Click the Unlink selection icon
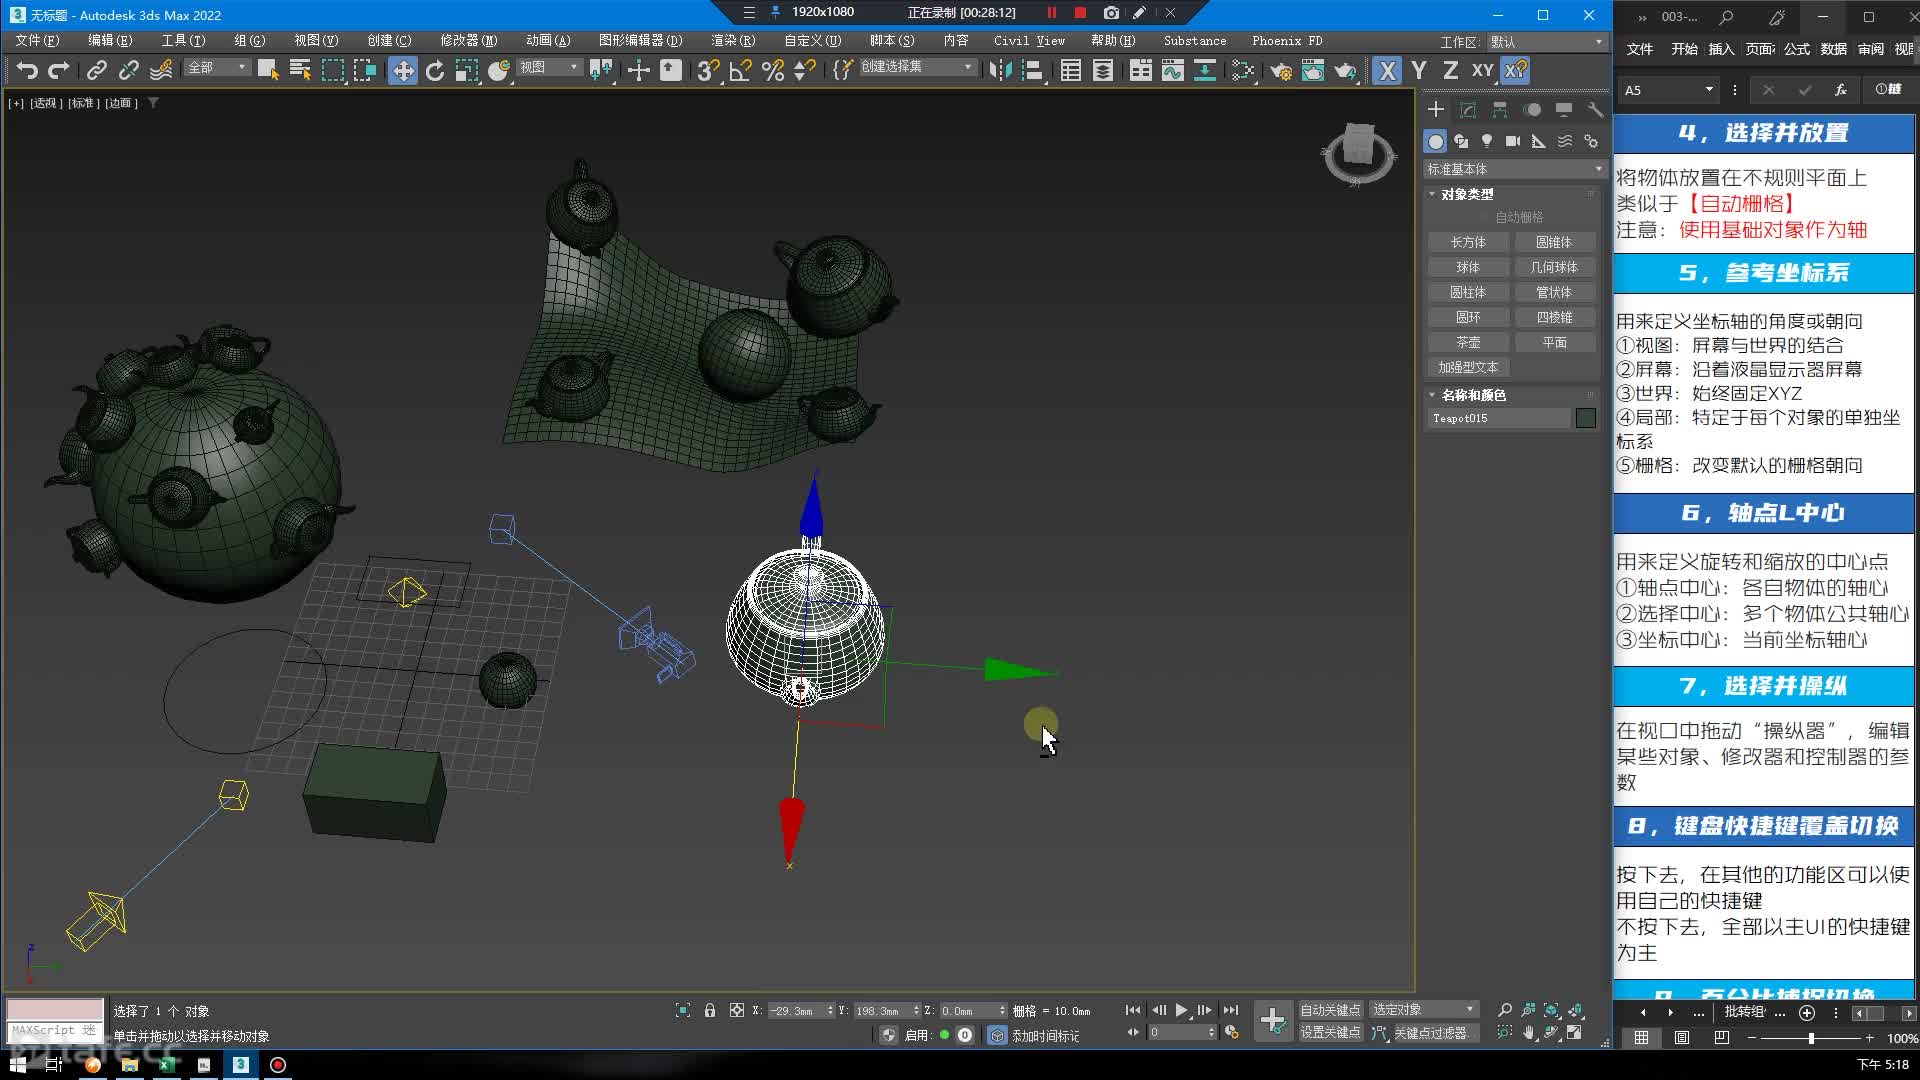 pyautogui.click(x=129, y=70)
